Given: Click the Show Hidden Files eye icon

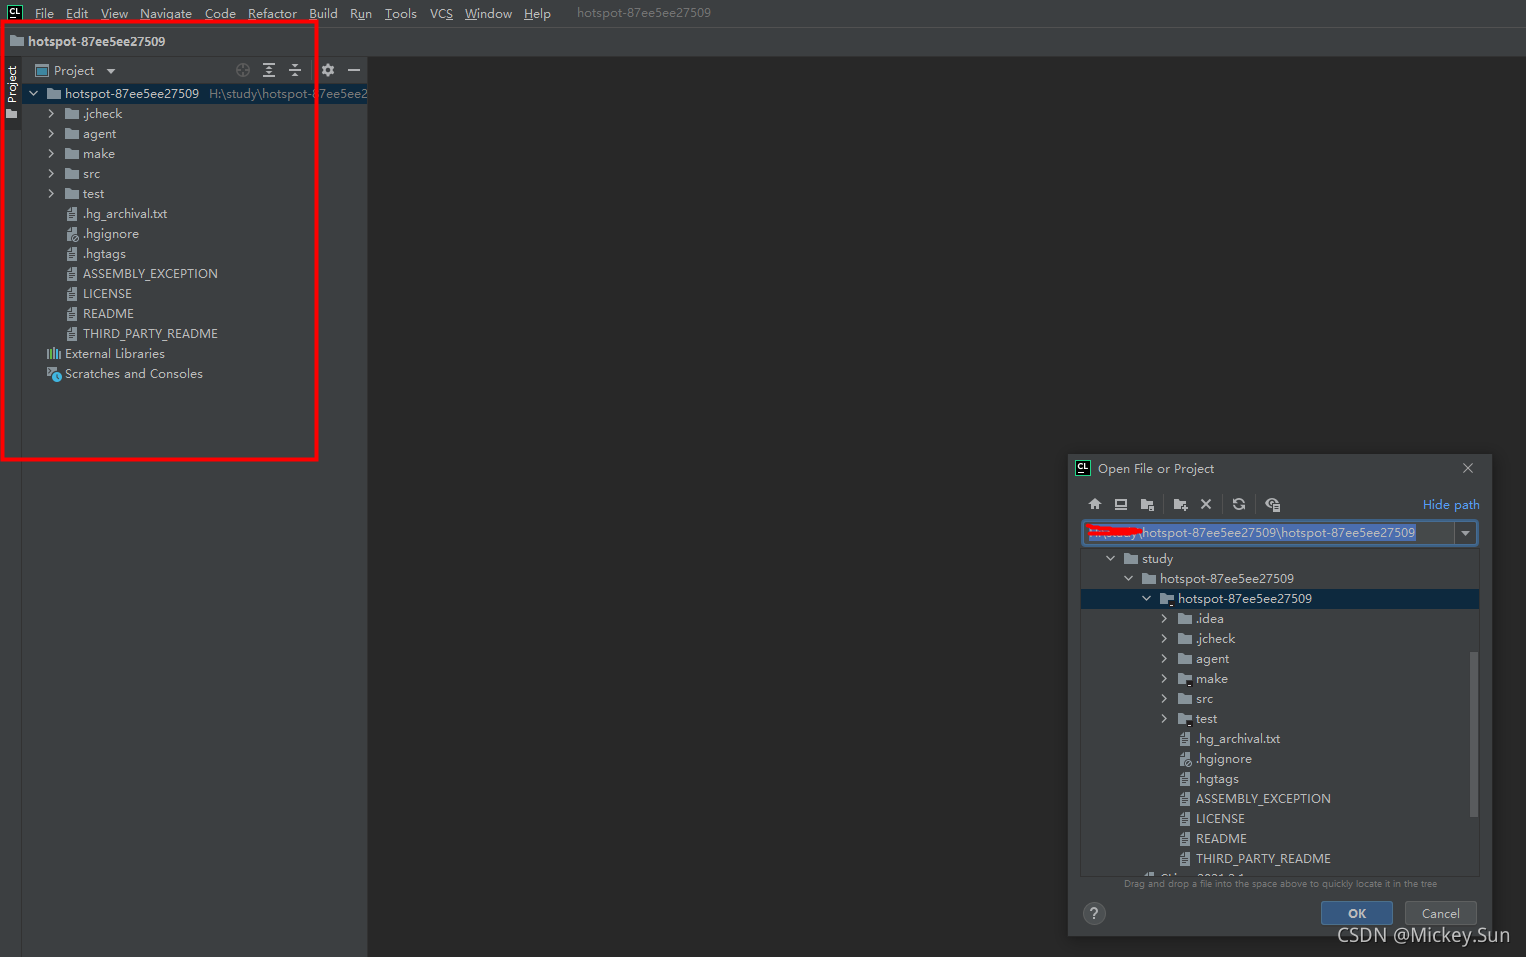Looking at the screenshot, I should pos(1272,505).
